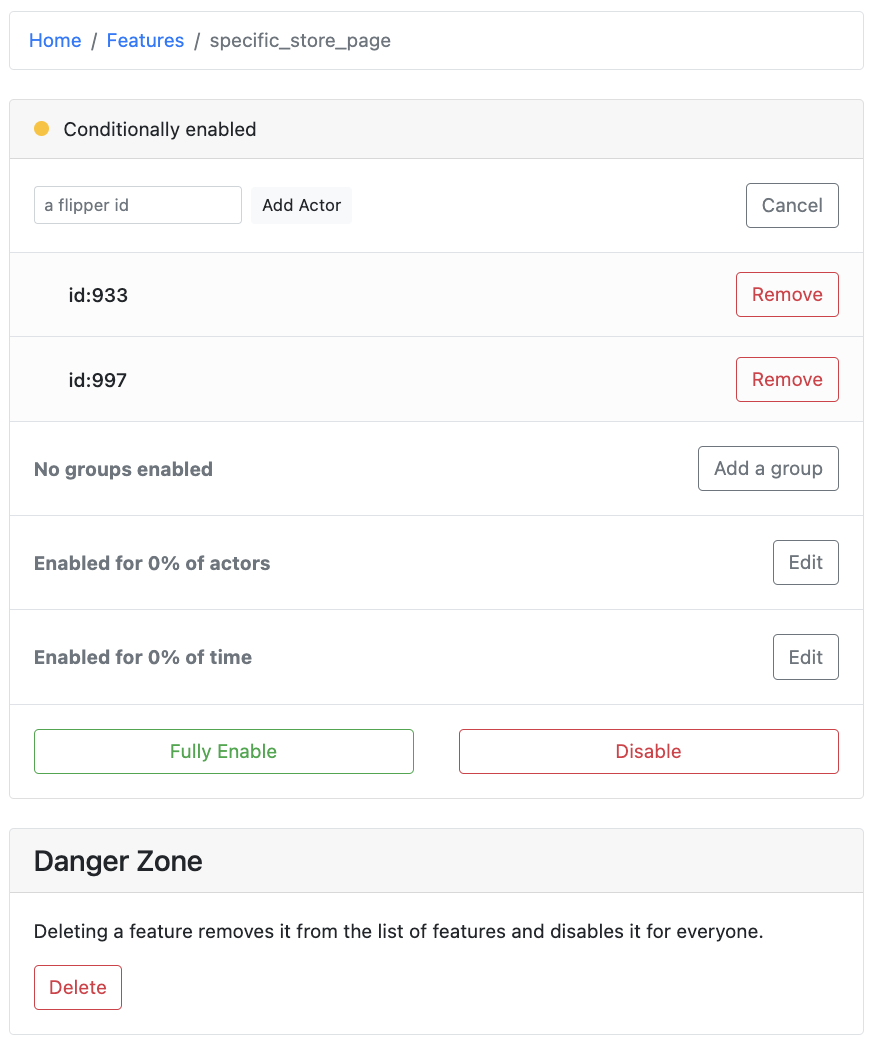
Task: Focus the flipper id input field
Action: 138,205
